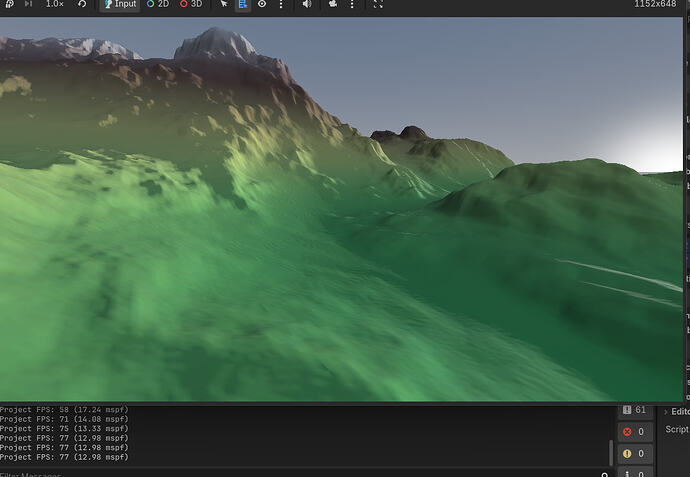Select 3D node selection mode
This screenshot has height=477, width=690.
coord(191,4)
